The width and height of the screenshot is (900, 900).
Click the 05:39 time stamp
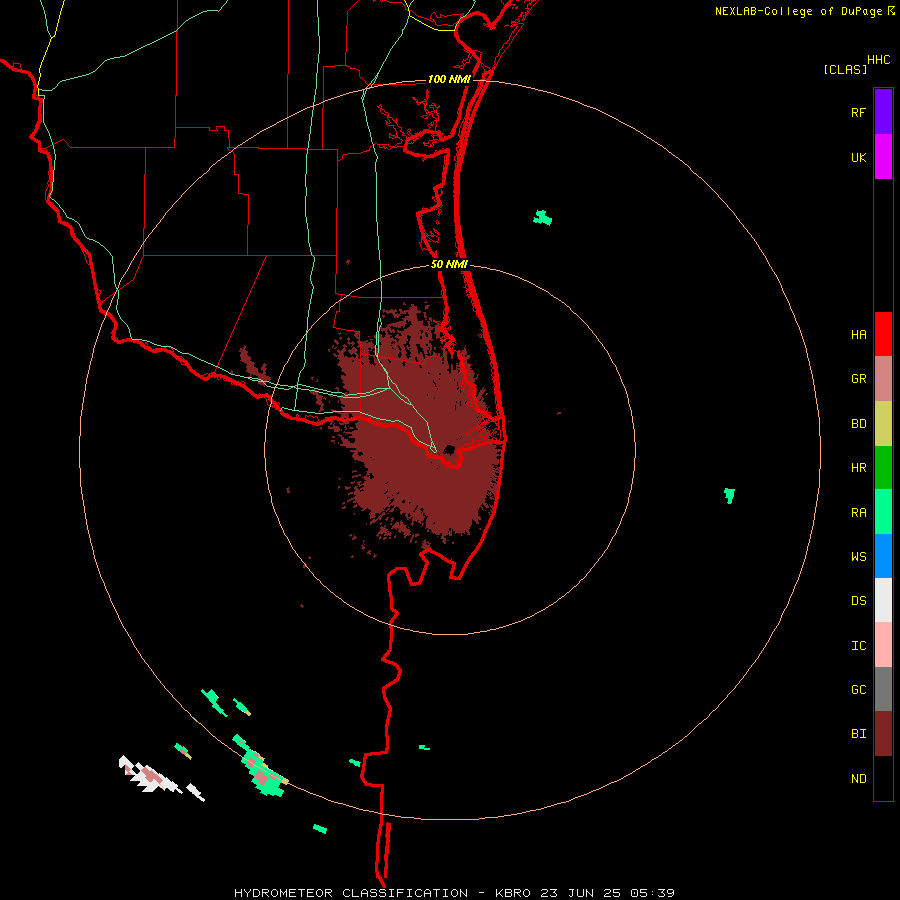[x=652, y=893]
